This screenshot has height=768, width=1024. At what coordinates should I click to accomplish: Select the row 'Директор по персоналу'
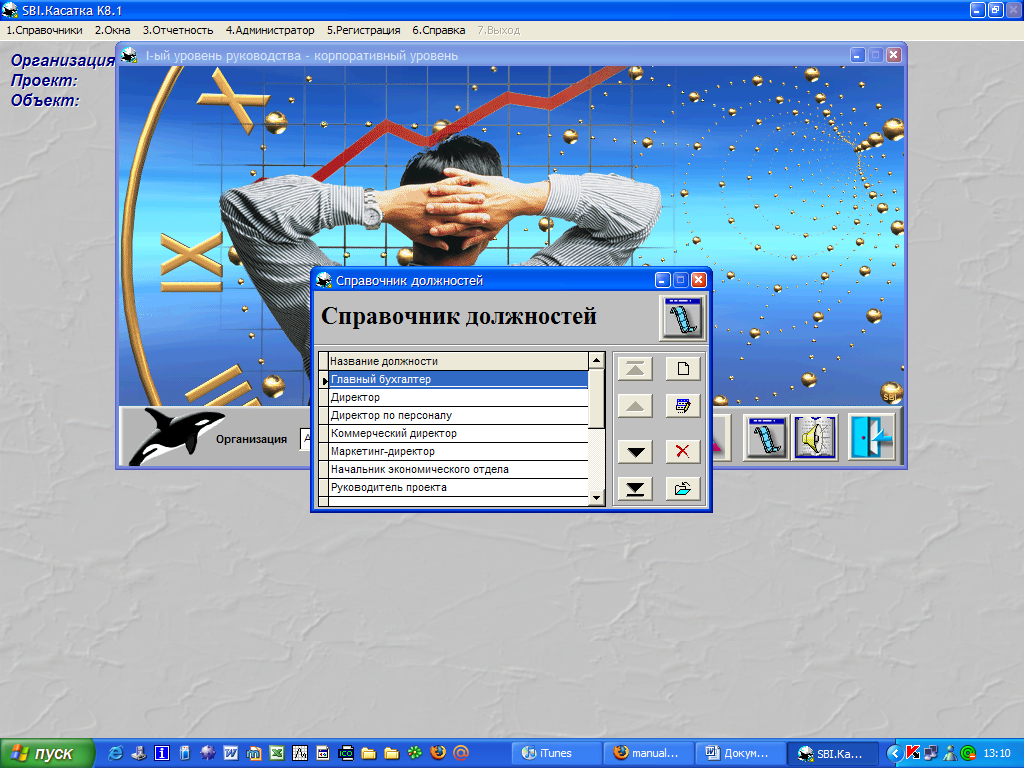458,415
